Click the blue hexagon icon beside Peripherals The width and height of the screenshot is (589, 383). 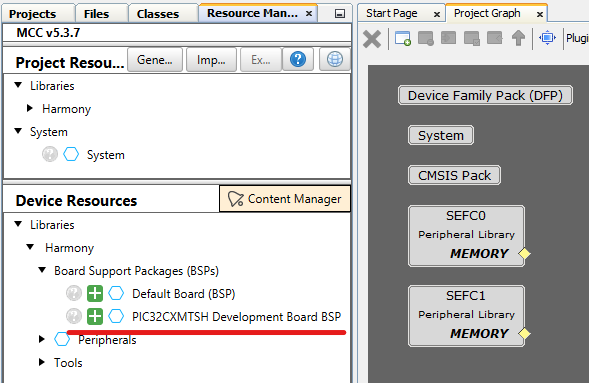tap(62, 339)
